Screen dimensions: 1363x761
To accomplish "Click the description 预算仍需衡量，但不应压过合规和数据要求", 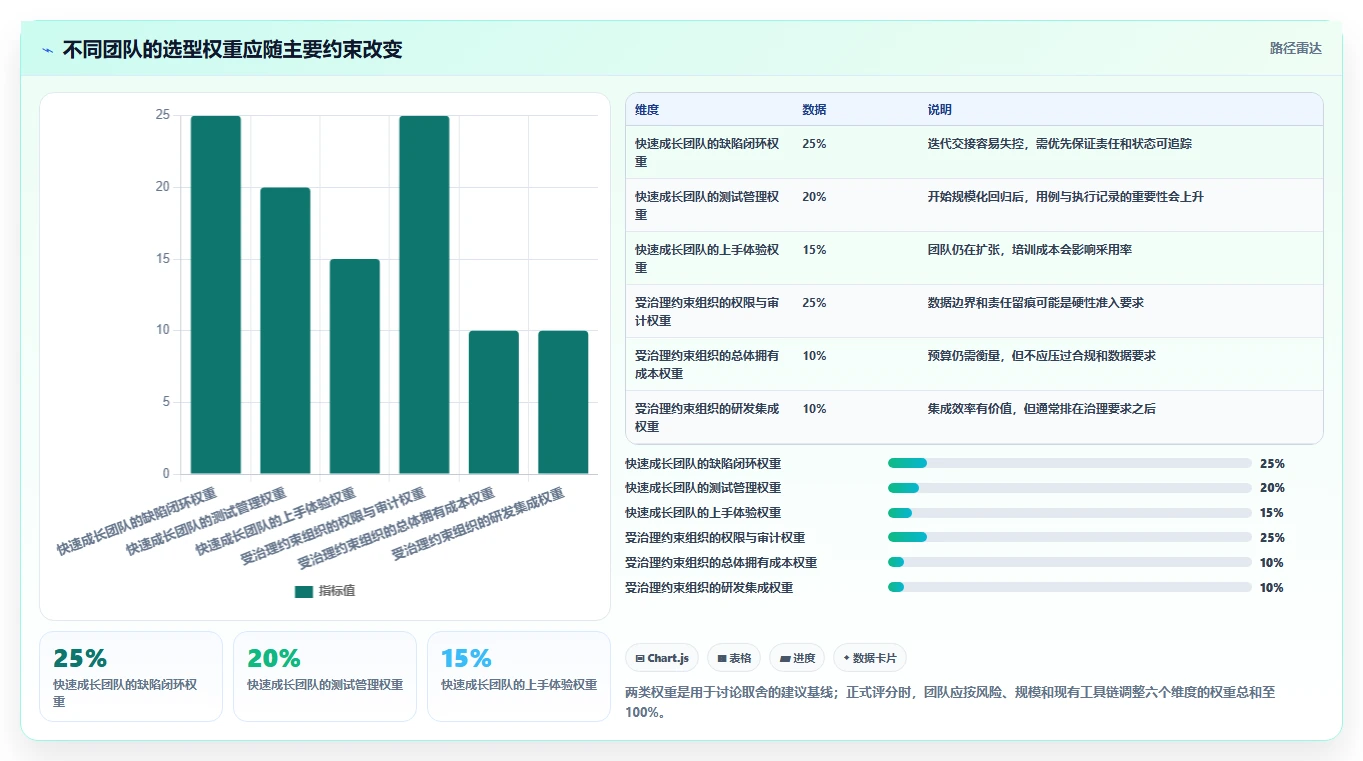I will pyautogui.click(x=1042, y=356).
